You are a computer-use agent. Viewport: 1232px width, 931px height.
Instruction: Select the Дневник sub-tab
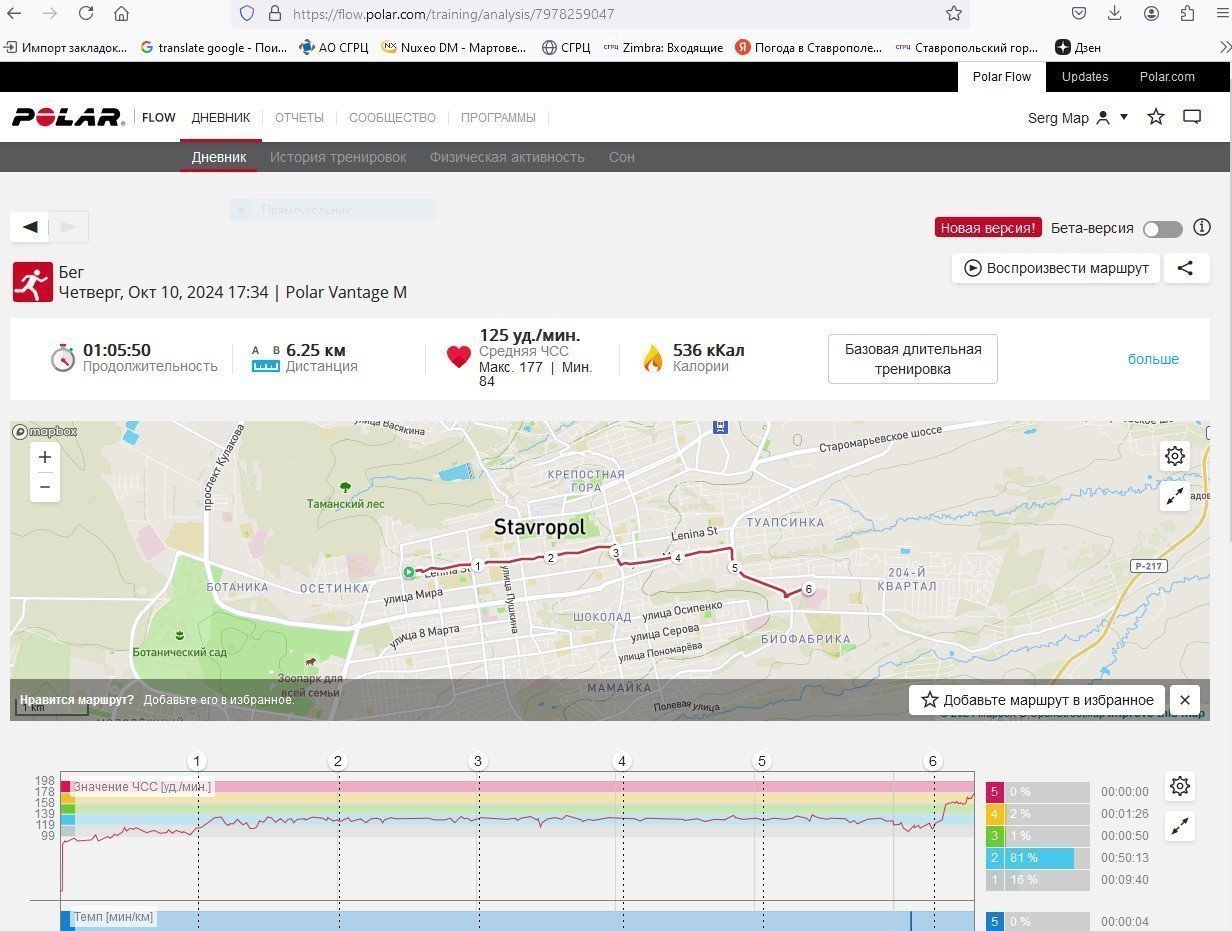click(x=219, y=157)
